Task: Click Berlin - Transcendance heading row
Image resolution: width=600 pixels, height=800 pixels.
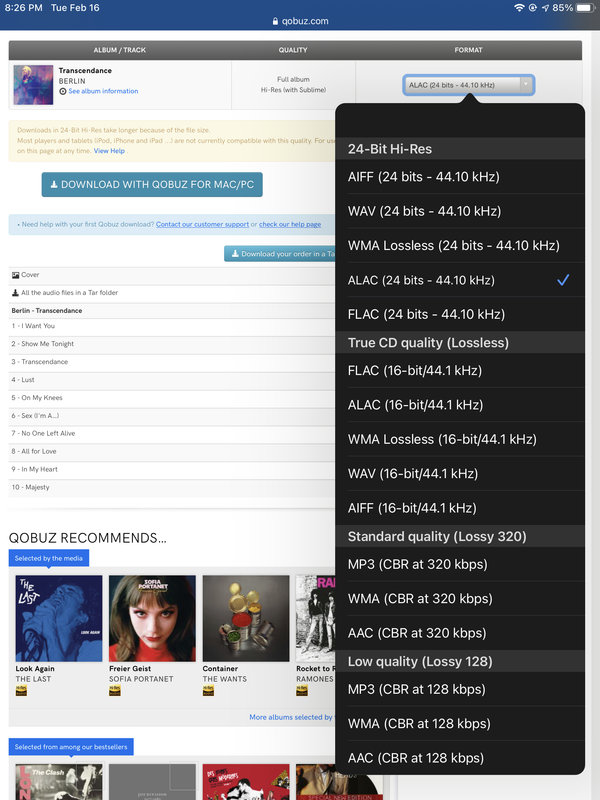Action: click(172, 311)
